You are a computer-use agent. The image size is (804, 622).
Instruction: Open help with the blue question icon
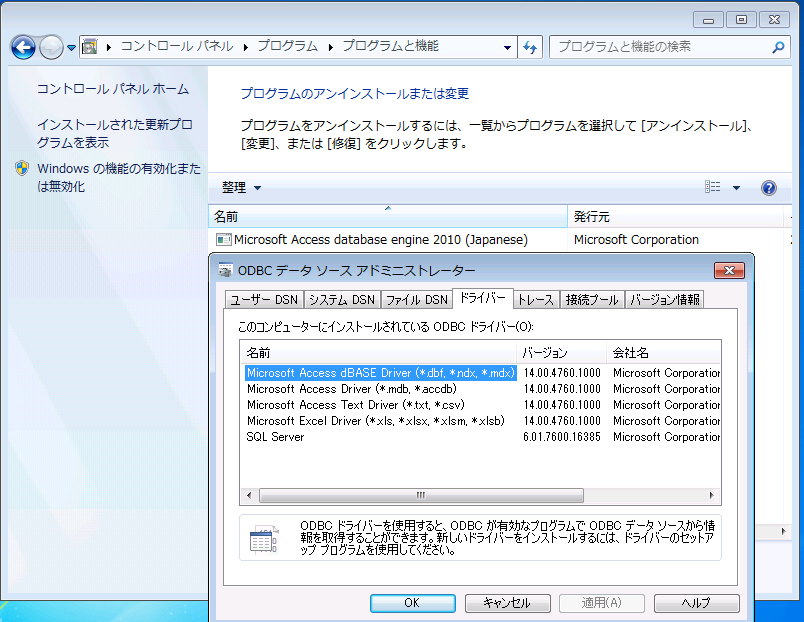coord(769,188)
